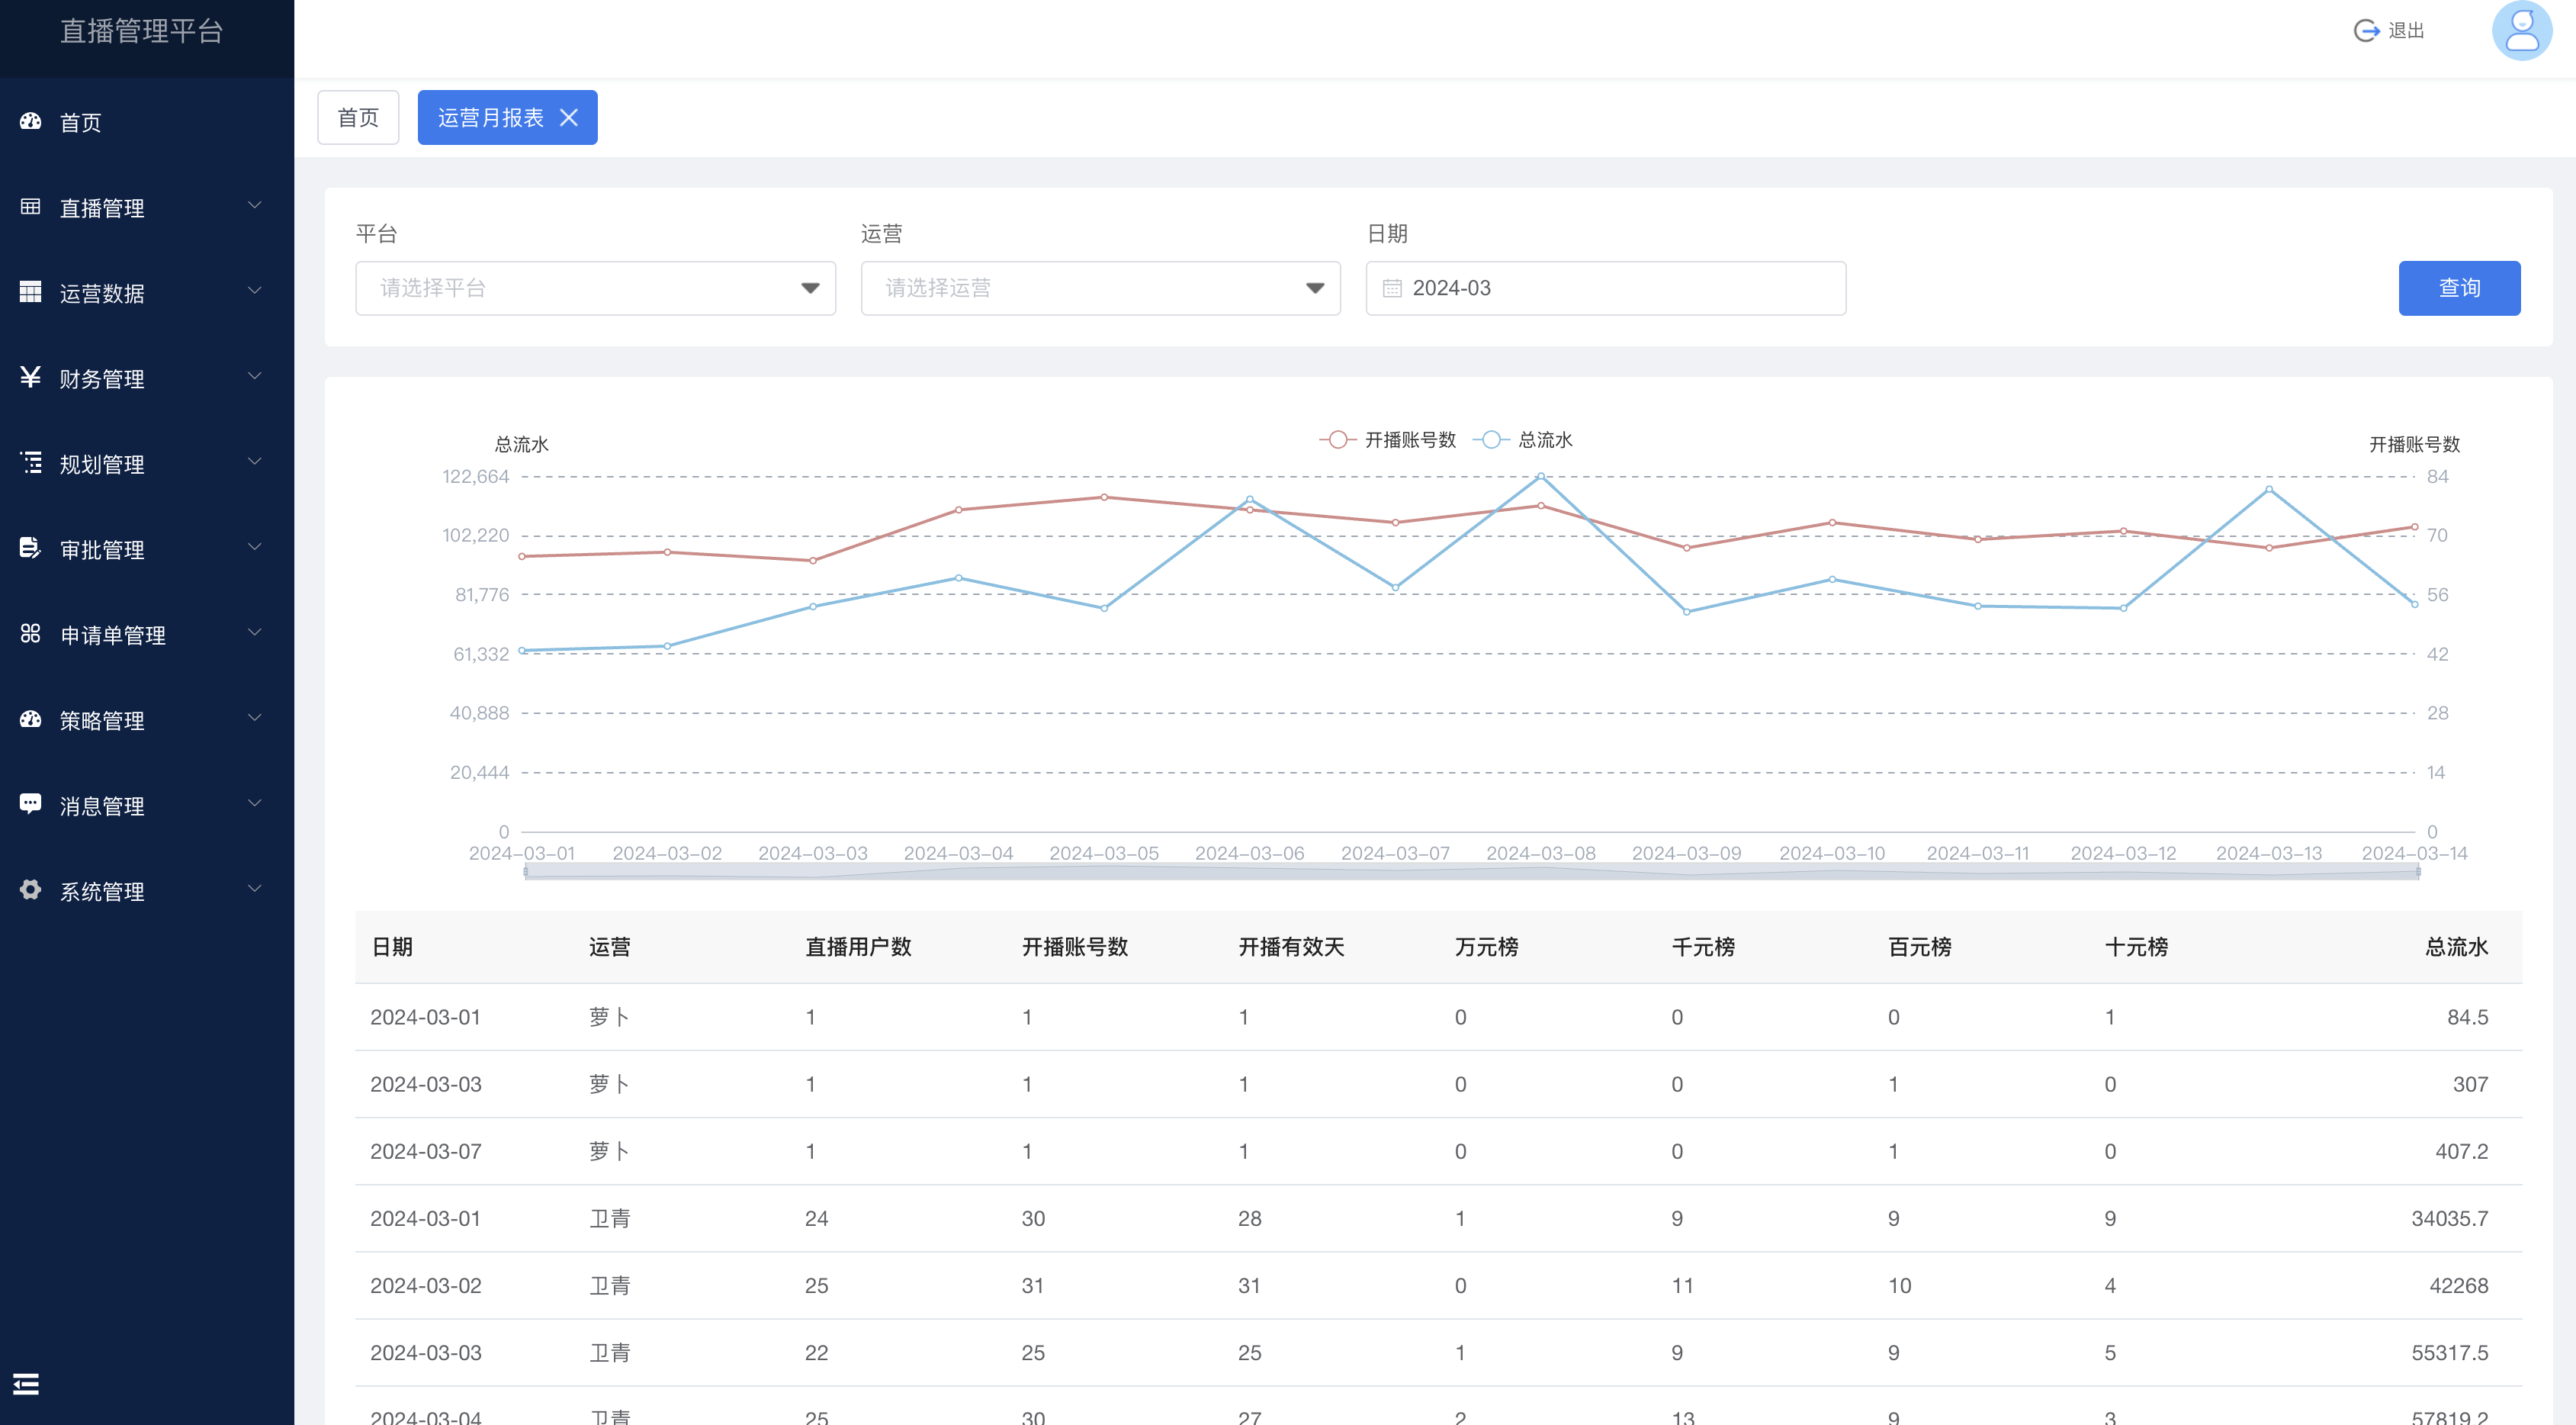Click left handle of chart zoom slider
Screen dimensions: 2576x1425
click(x=526, y=872)
